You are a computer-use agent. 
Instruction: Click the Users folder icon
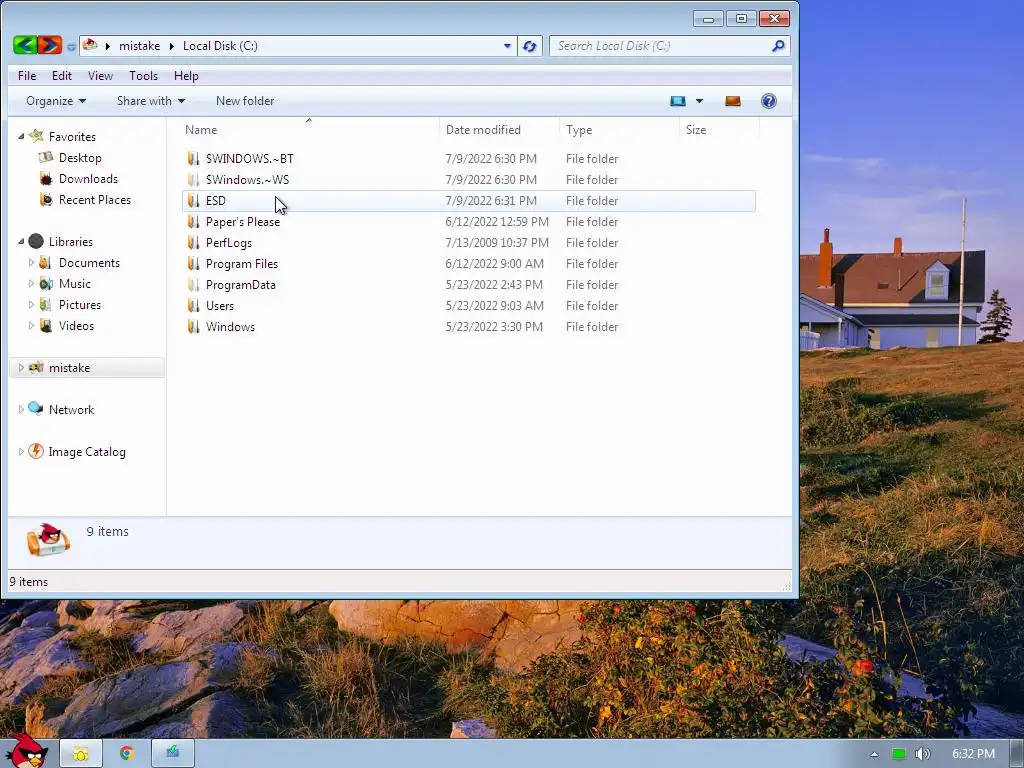click(193, 306)
